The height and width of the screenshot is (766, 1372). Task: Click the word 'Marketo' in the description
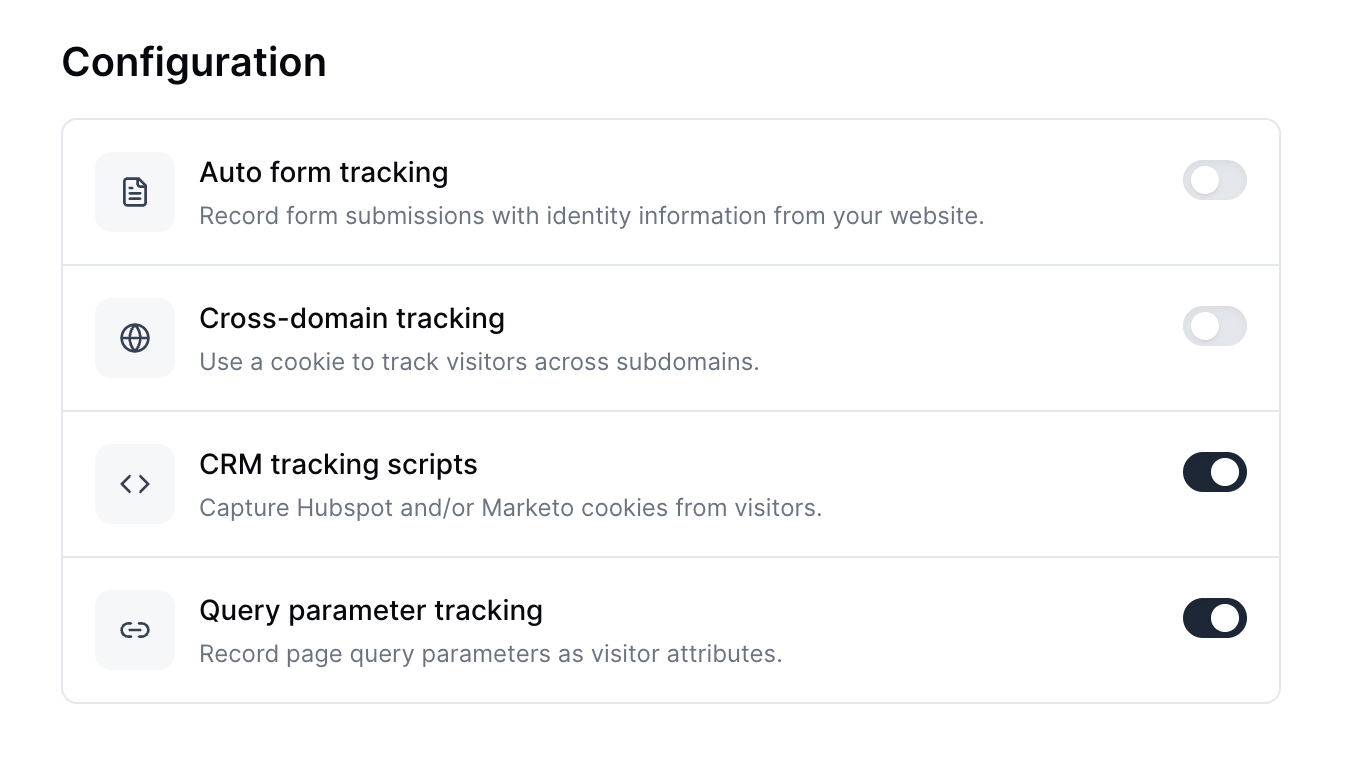[x=527, y=508]
